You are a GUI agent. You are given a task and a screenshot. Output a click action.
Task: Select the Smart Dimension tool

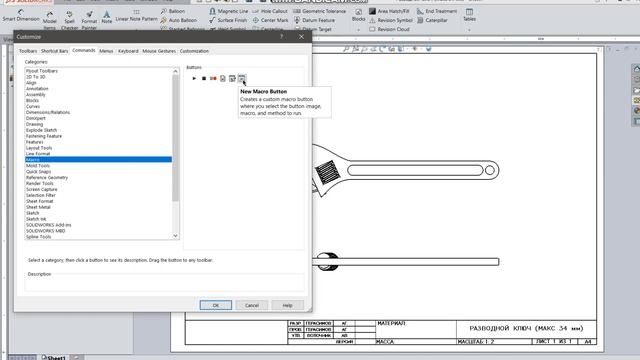point(21,16)
